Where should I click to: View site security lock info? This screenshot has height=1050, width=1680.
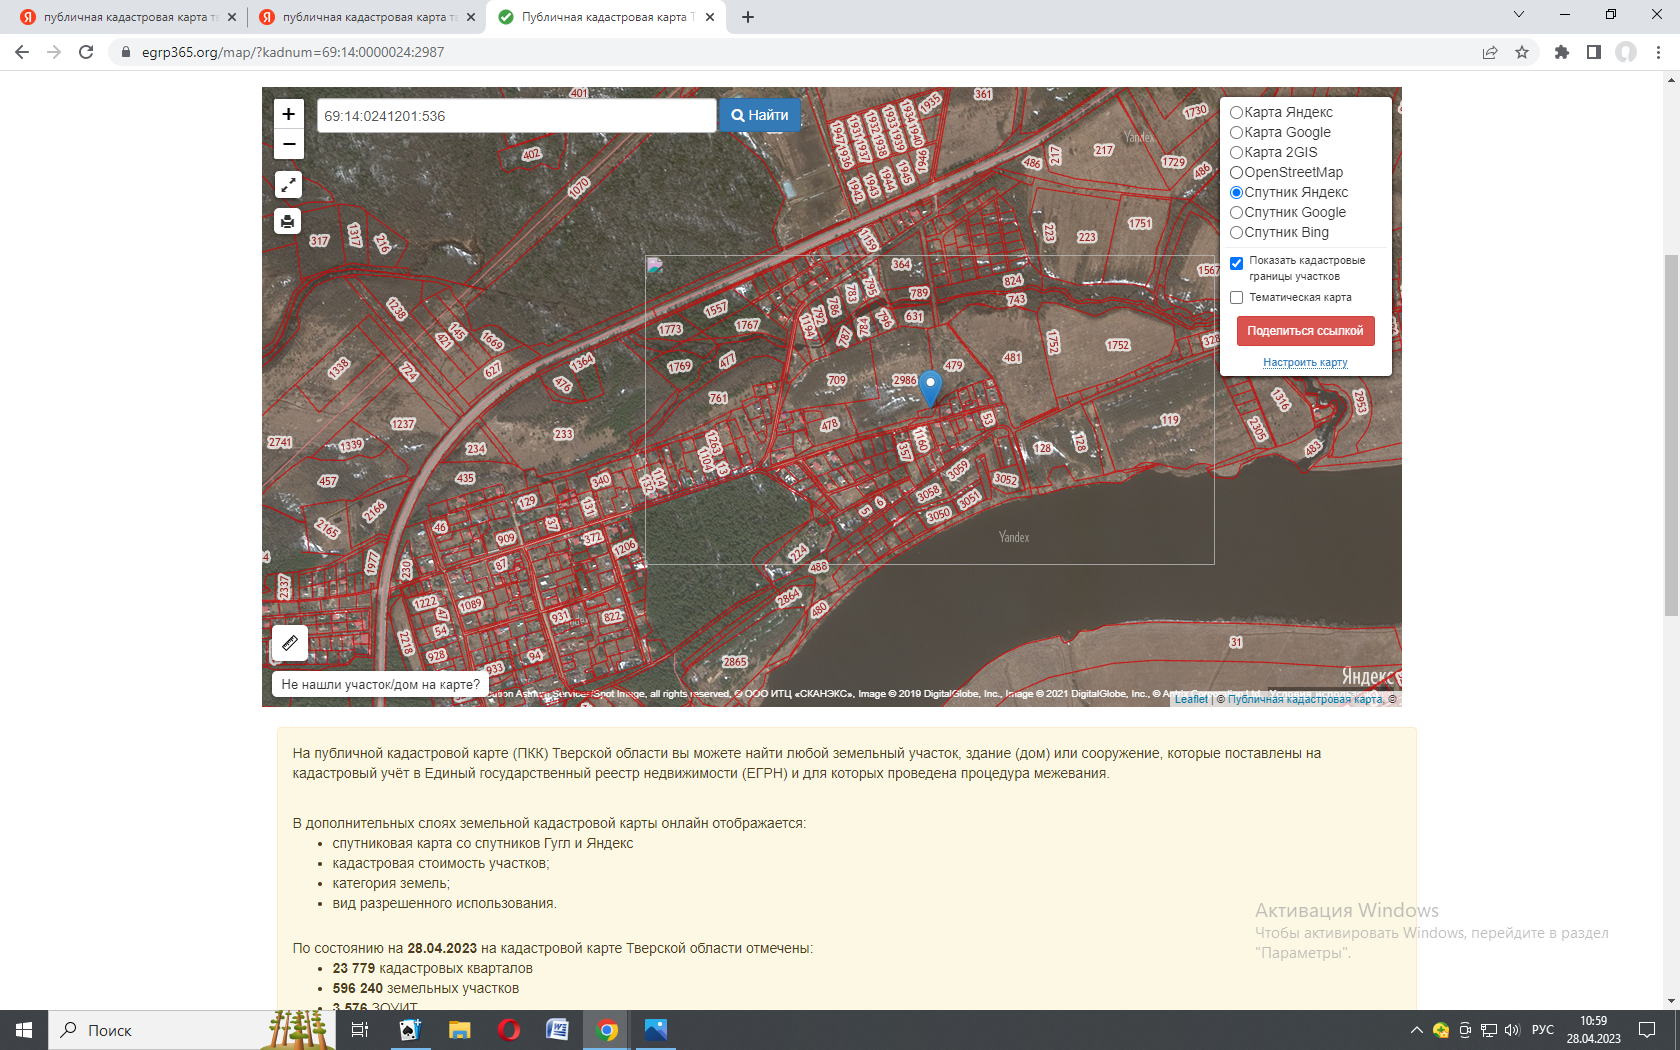click(125, 52)
